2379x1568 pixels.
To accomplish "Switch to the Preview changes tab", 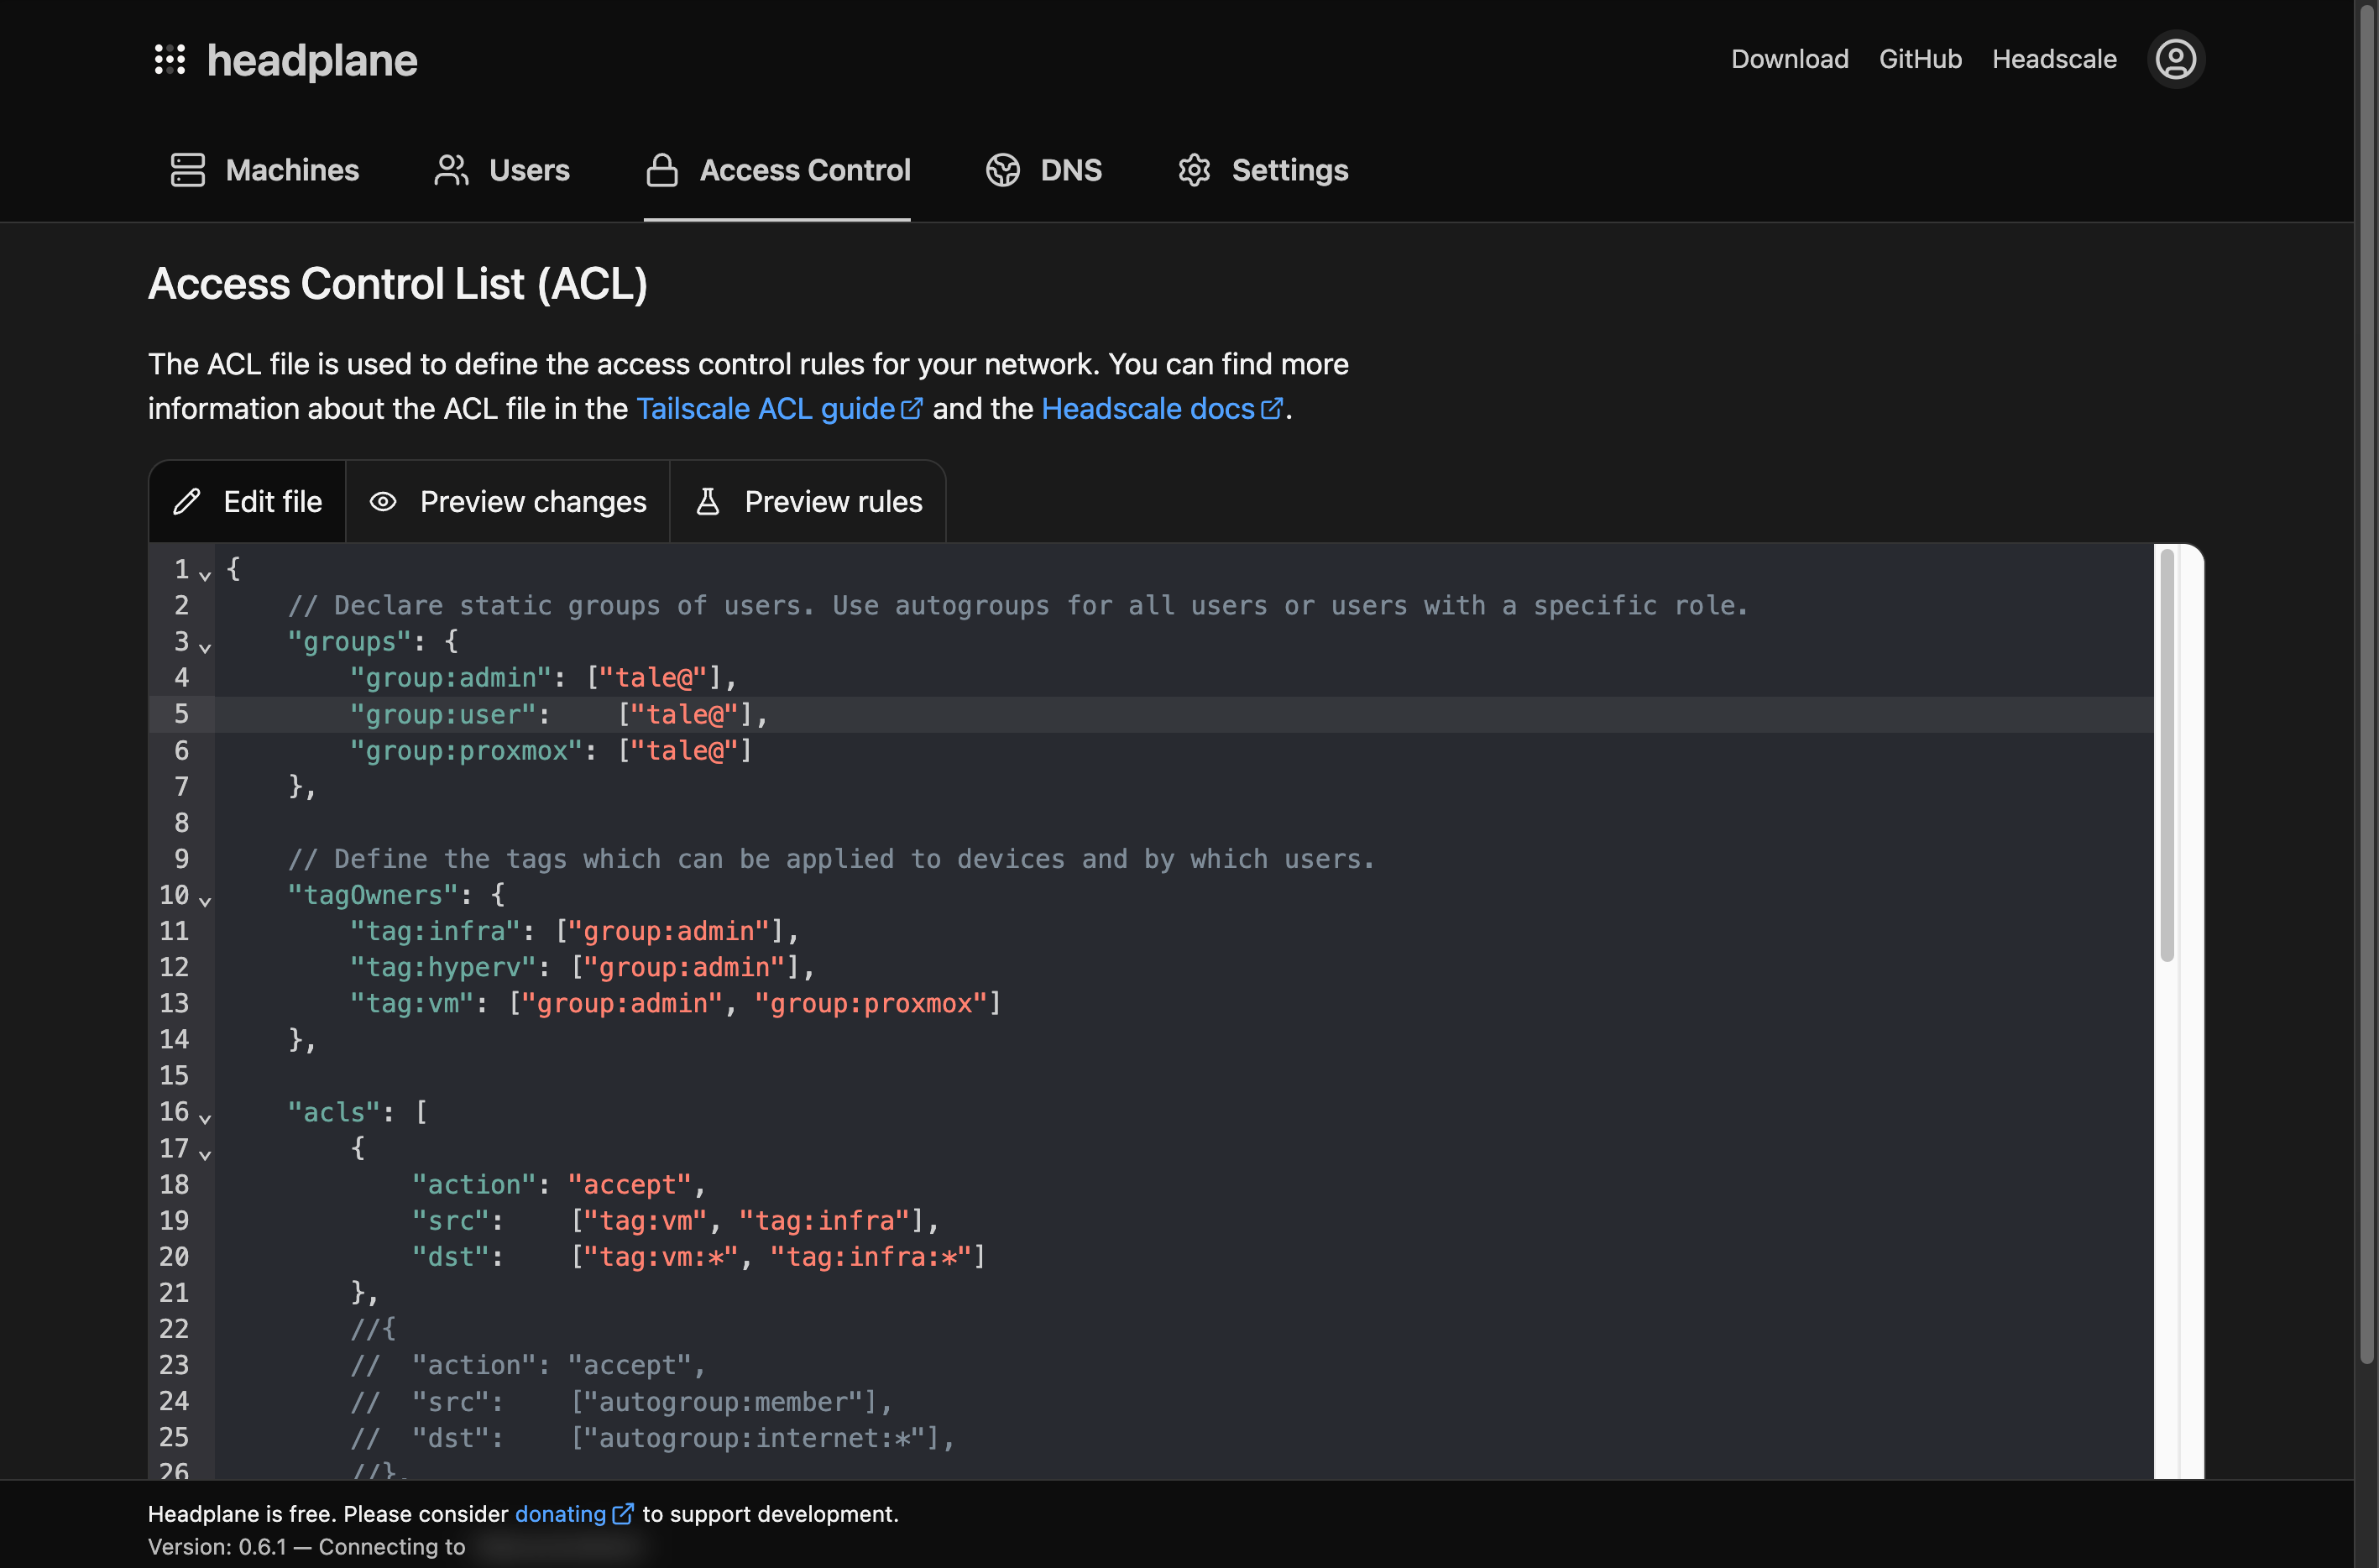I will [x=508, y=501].
